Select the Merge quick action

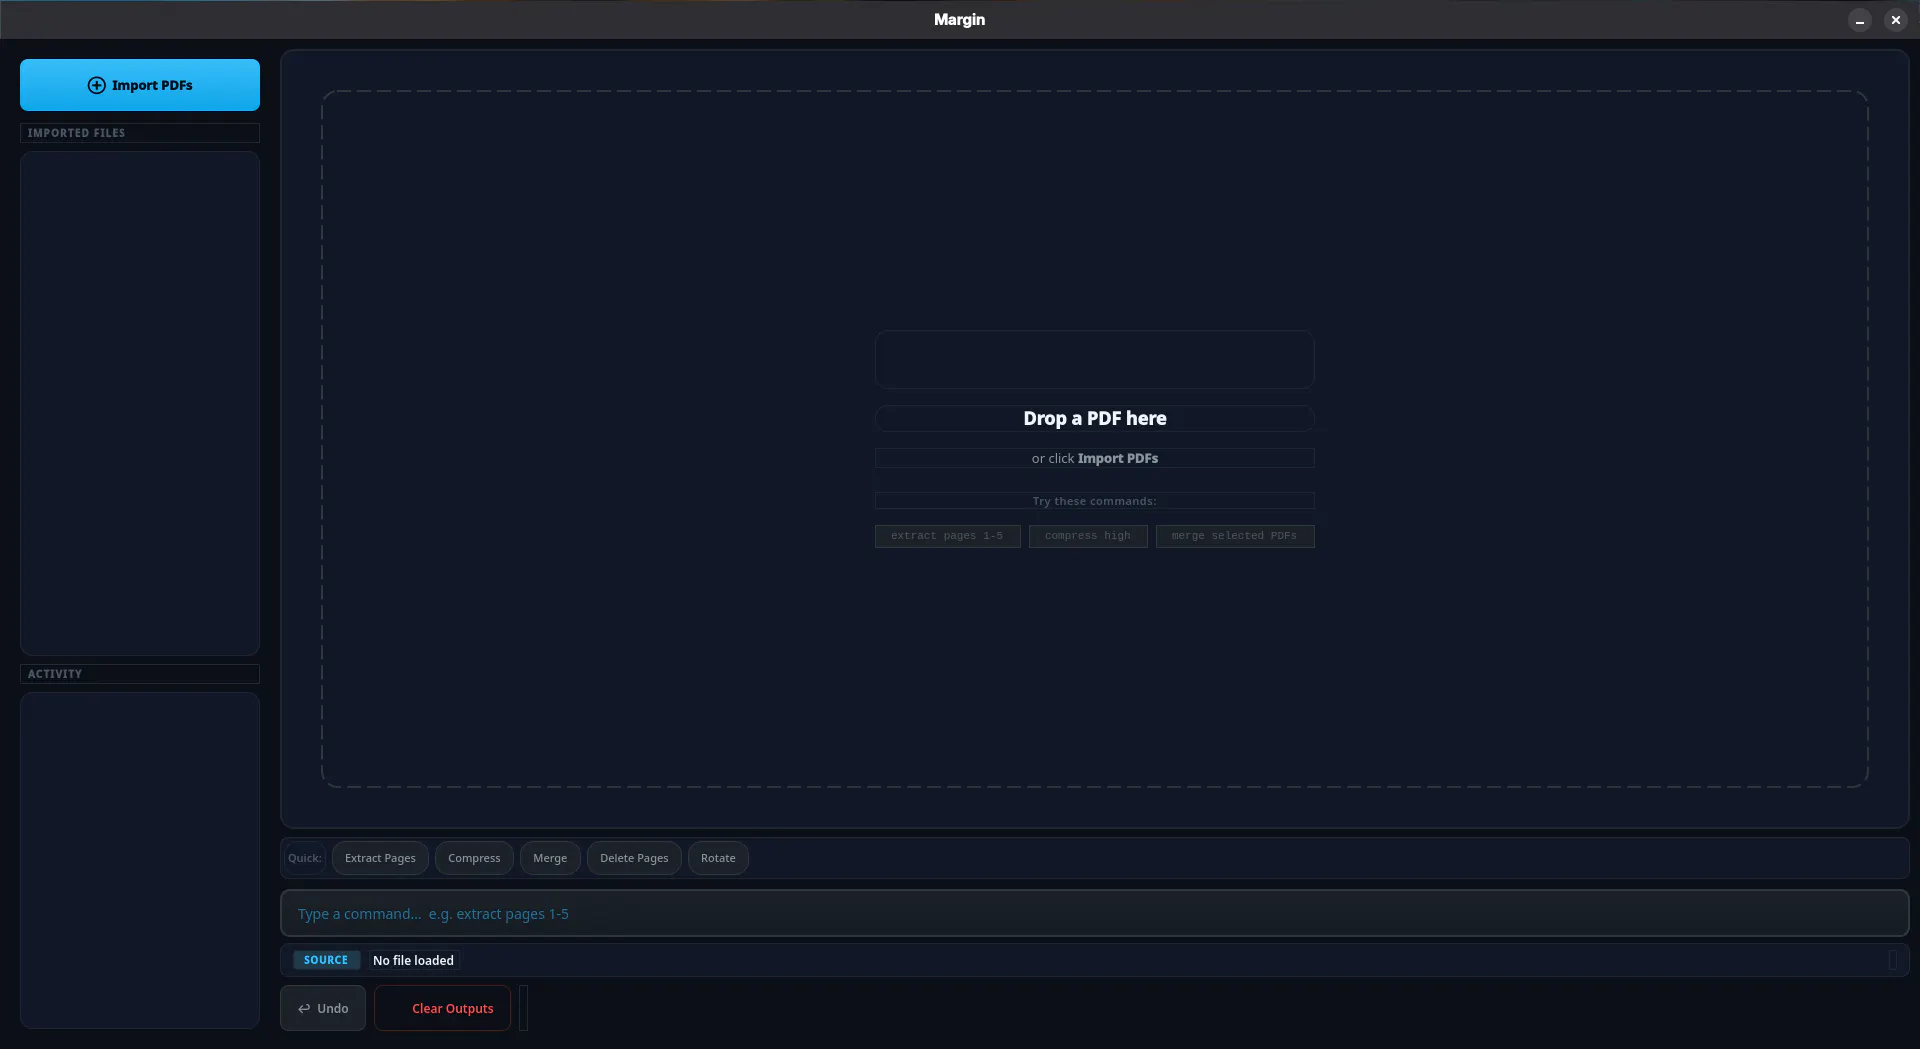pos(550,858)
